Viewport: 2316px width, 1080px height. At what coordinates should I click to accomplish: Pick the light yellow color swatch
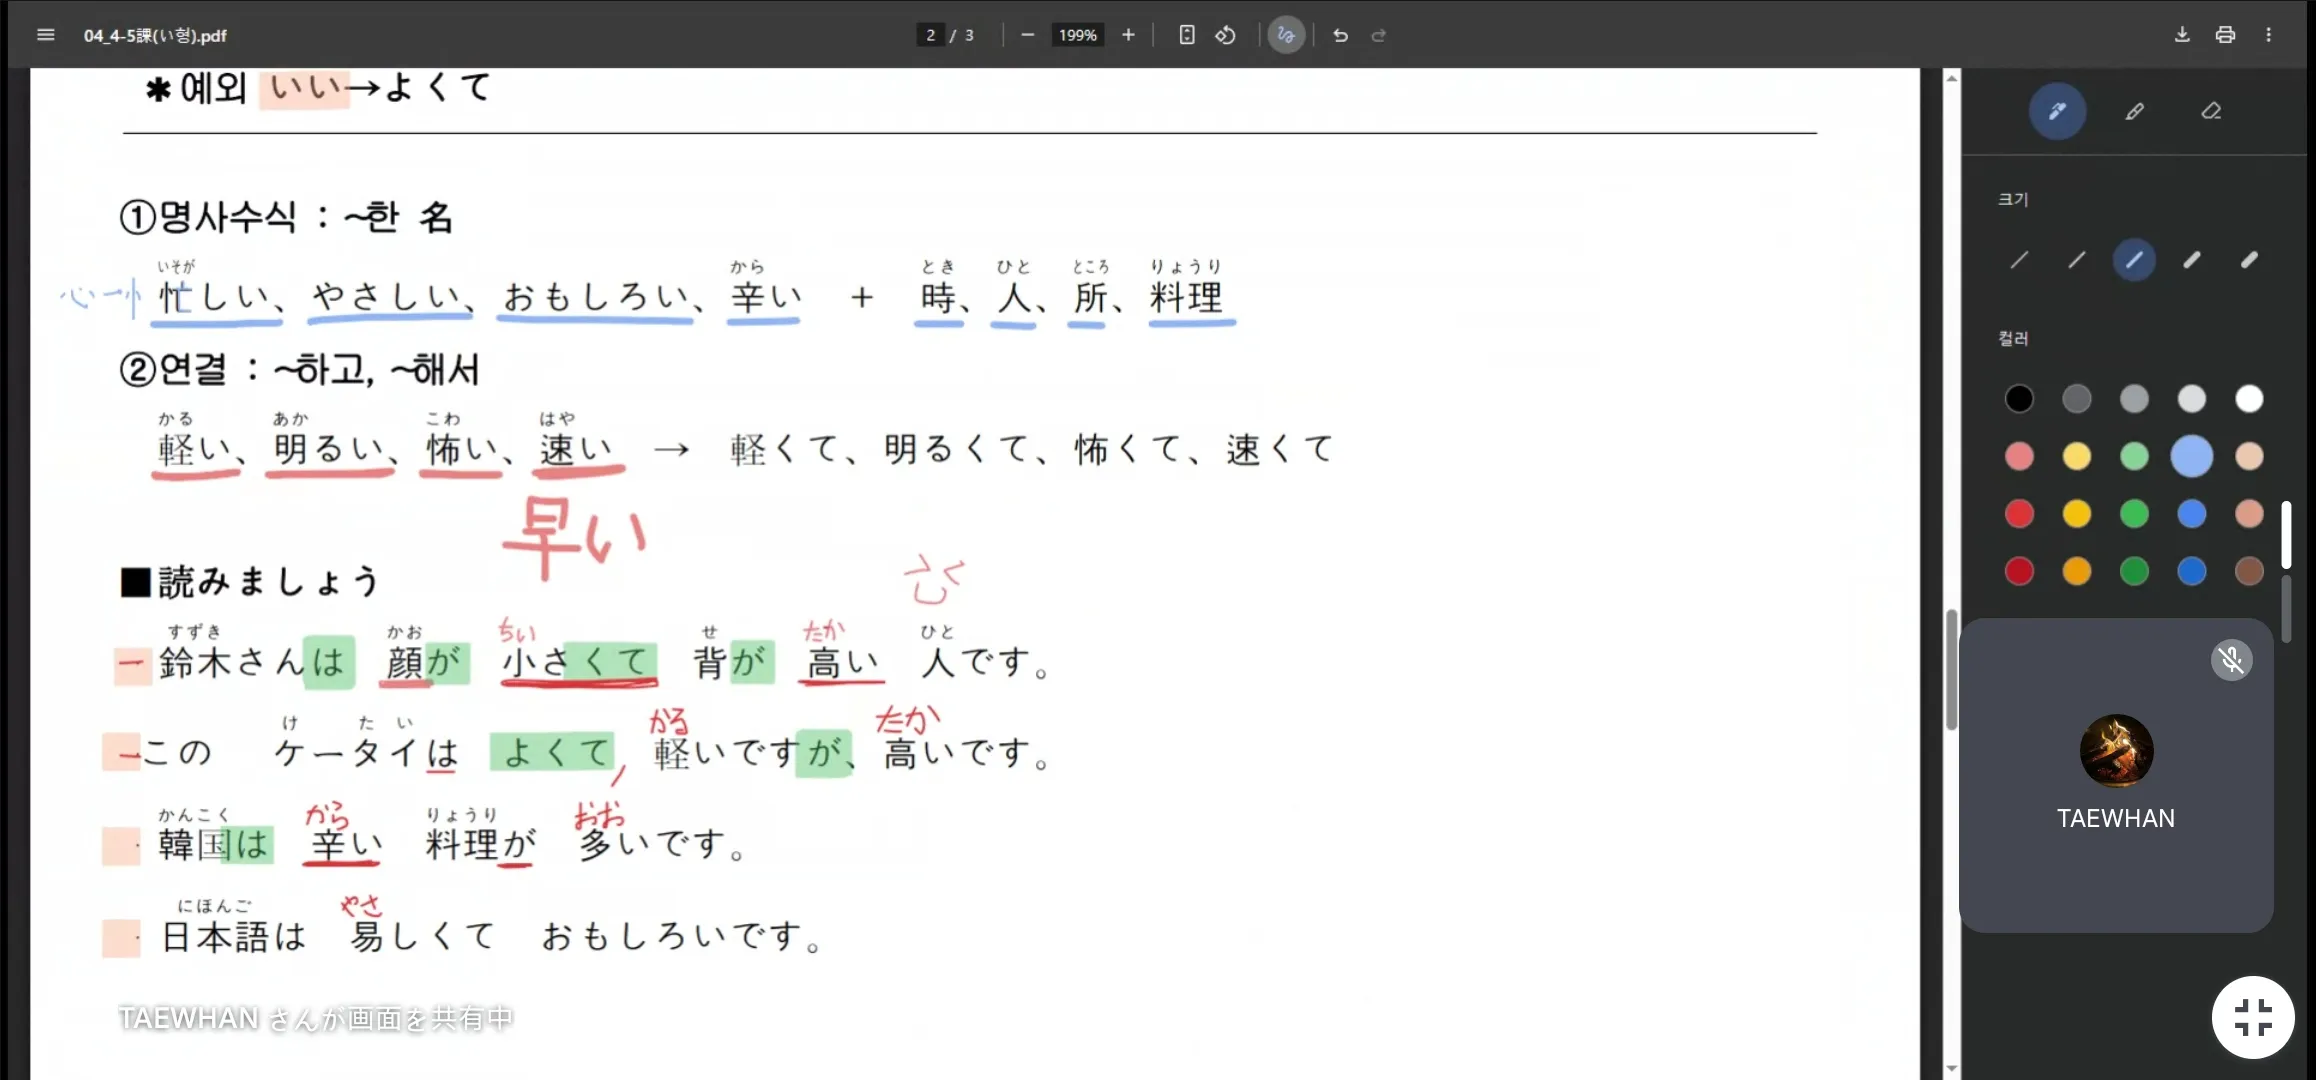pyautogui.click(x=2077, y=456)
